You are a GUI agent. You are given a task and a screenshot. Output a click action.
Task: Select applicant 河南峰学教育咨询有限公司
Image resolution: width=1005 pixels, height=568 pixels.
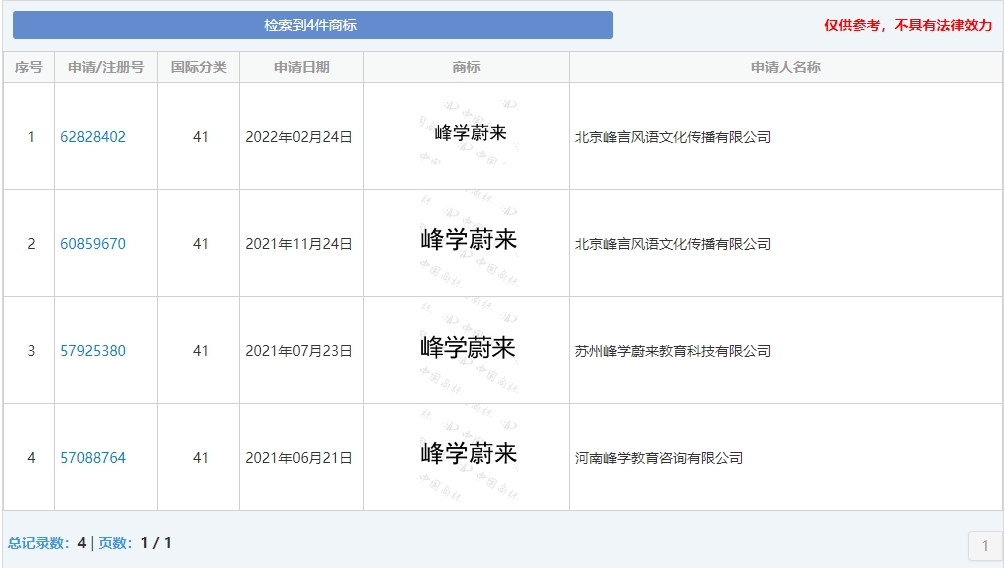point(659,458)
